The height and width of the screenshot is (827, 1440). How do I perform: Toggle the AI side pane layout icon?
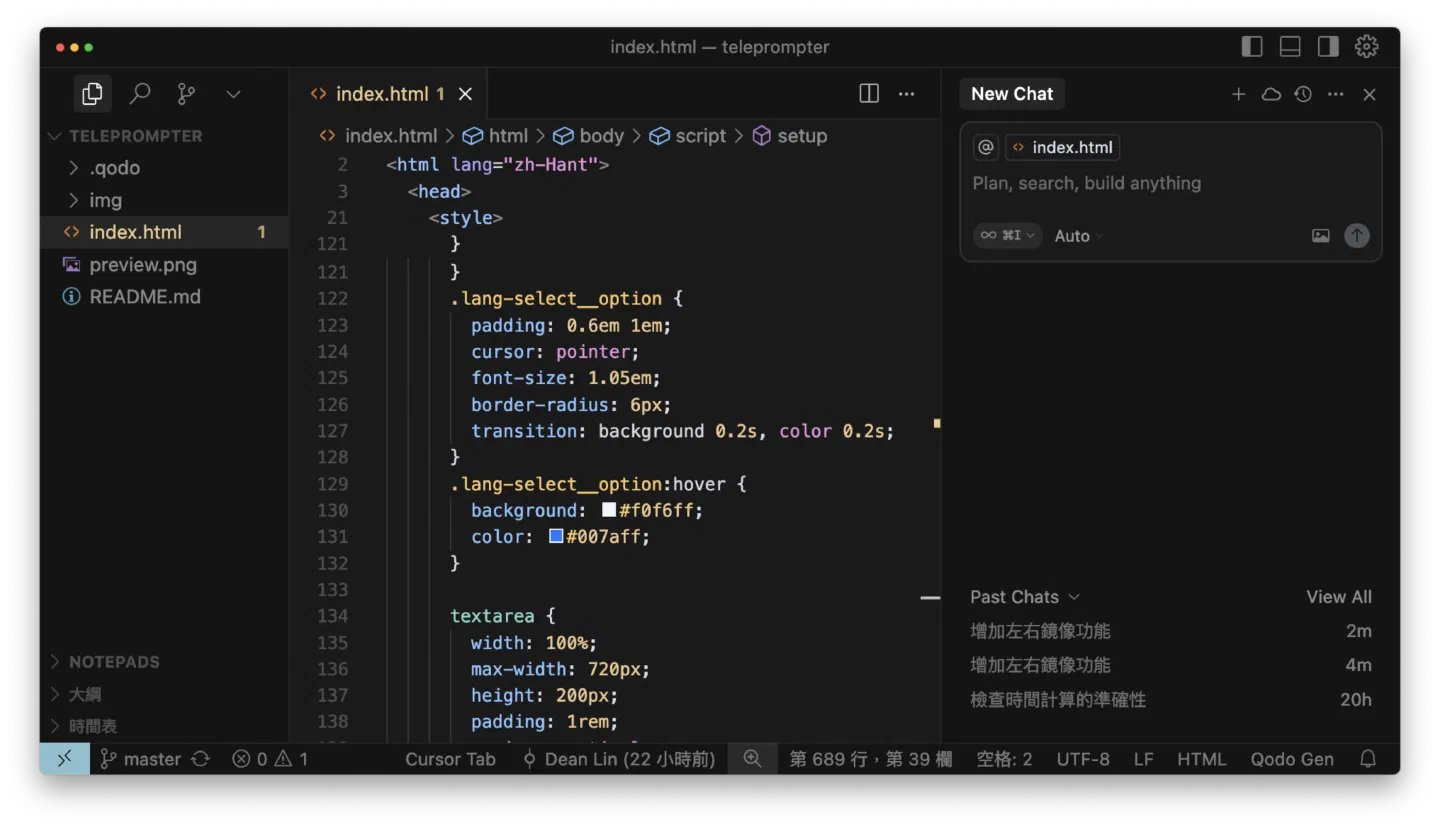click(x=1328, y=46)
